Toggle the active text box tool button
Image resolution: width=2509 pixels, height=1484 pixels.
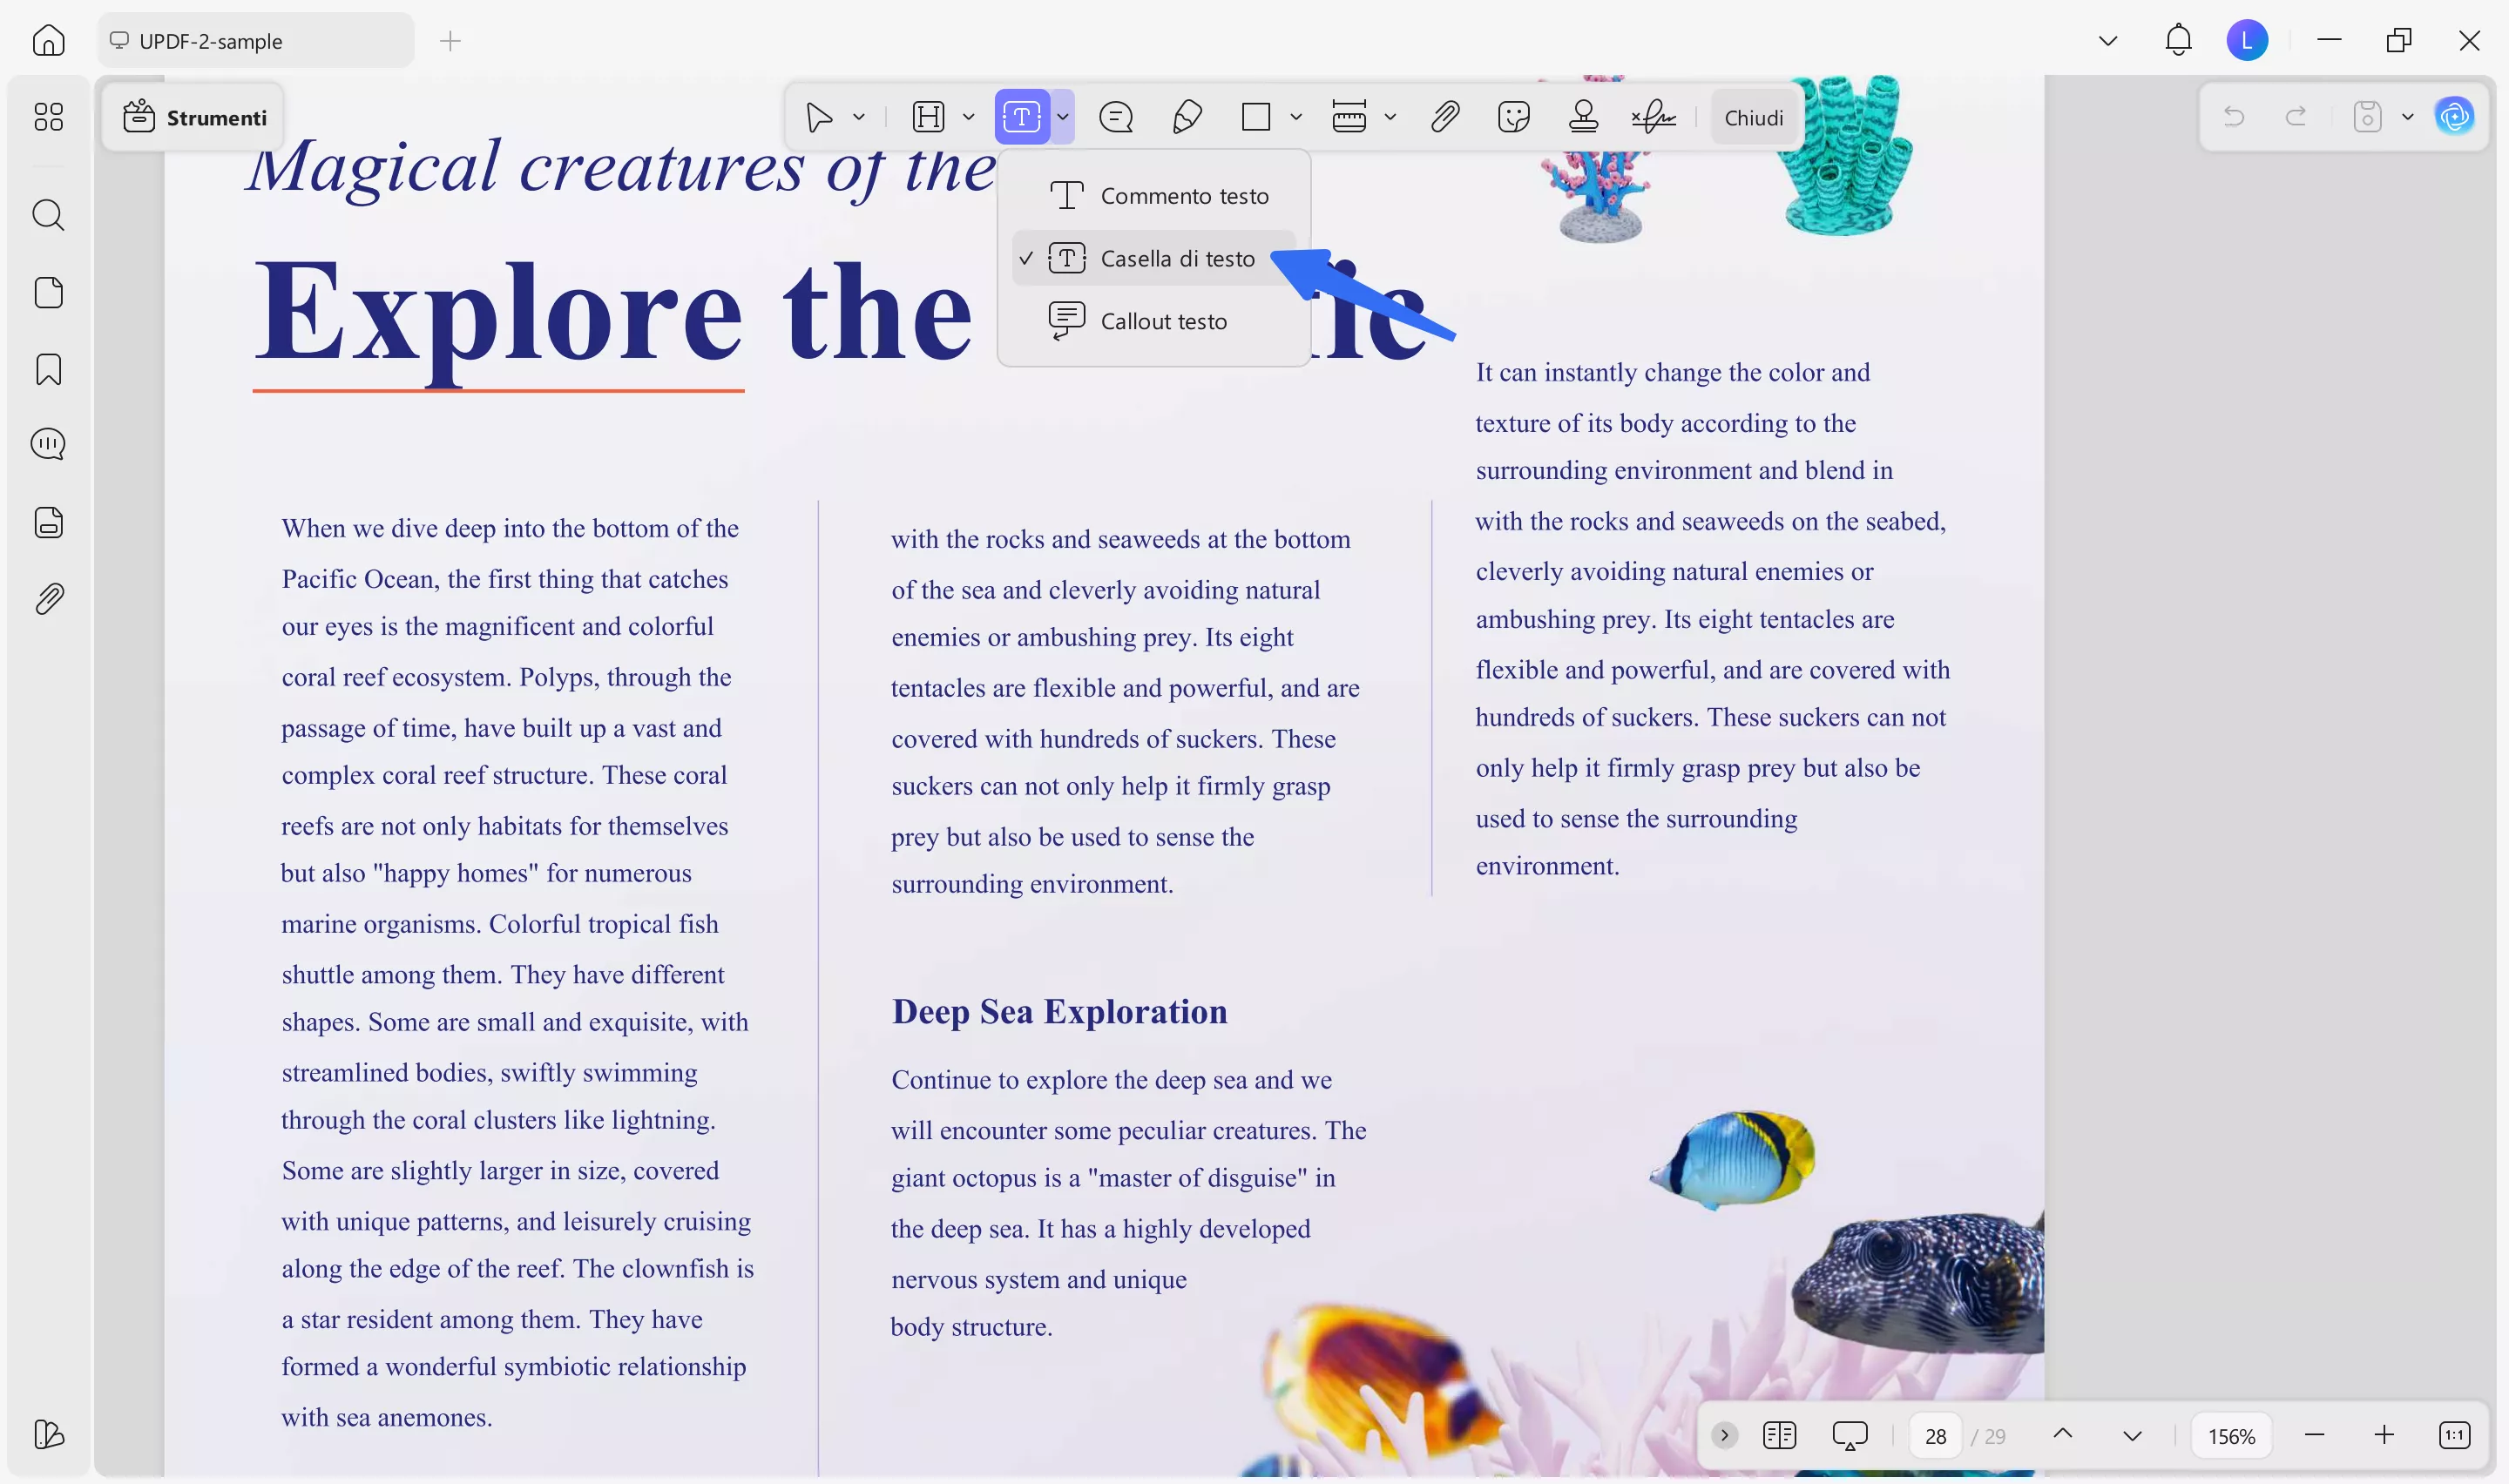1021,118
